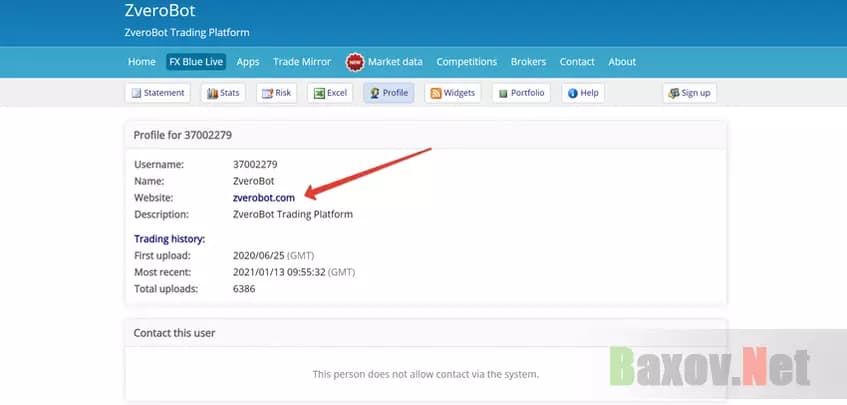
Task: Click the Help question icon
Action: [572, 93]
